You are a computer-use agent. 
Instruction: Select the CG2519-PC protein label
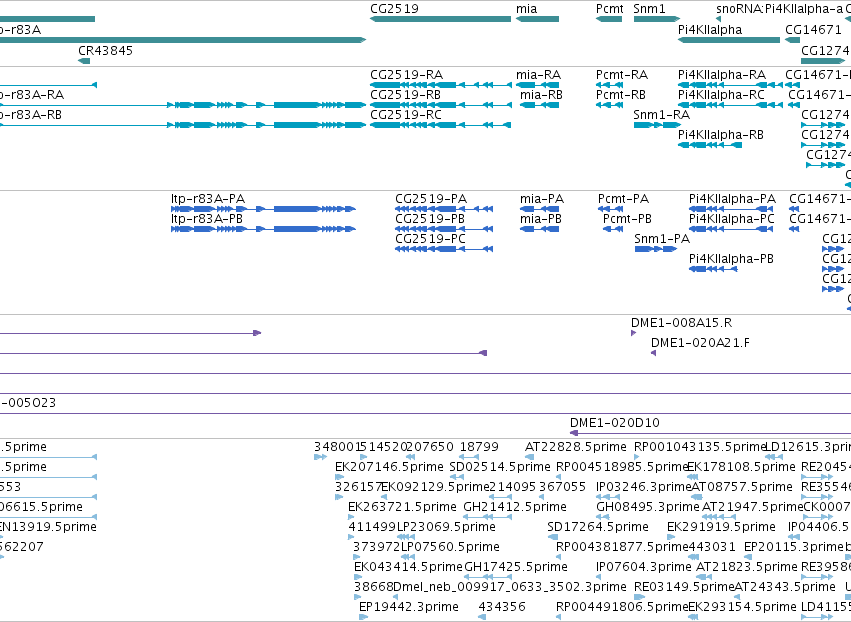pos(430,239)
